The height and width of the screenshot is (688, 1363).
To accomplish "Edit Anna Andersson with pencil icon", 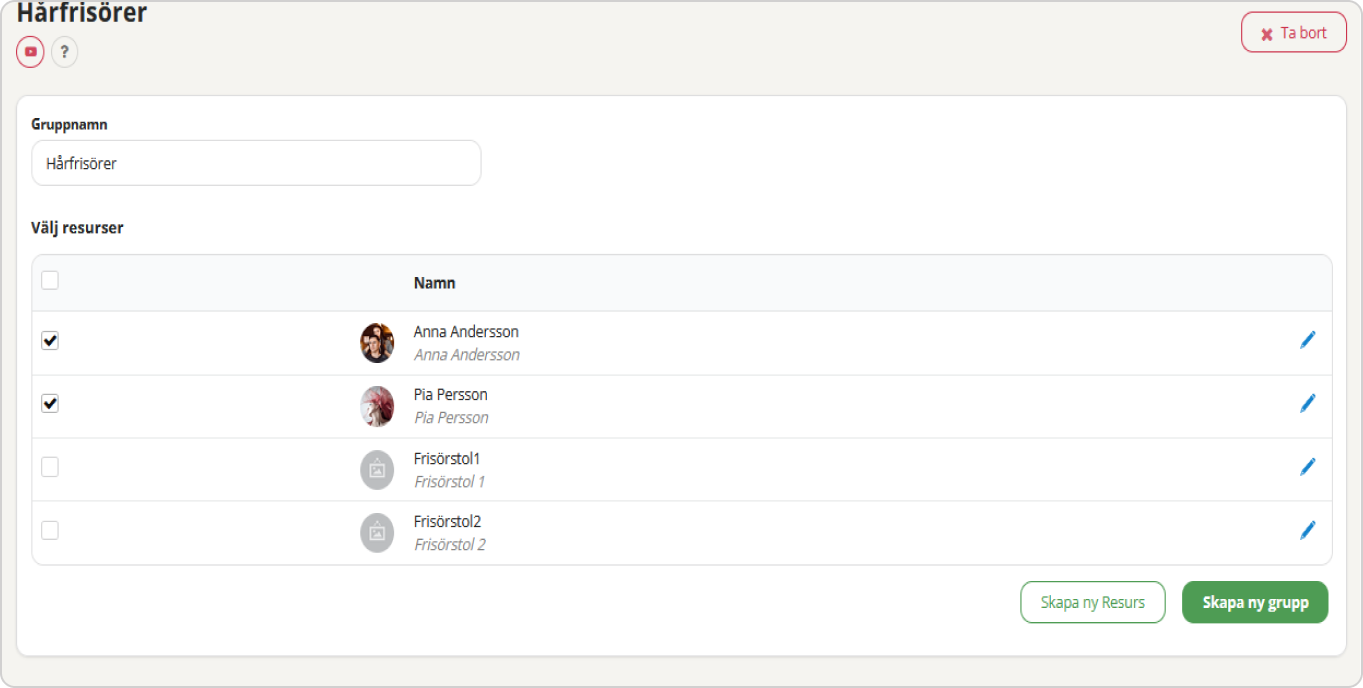I will click(1307, 340).
